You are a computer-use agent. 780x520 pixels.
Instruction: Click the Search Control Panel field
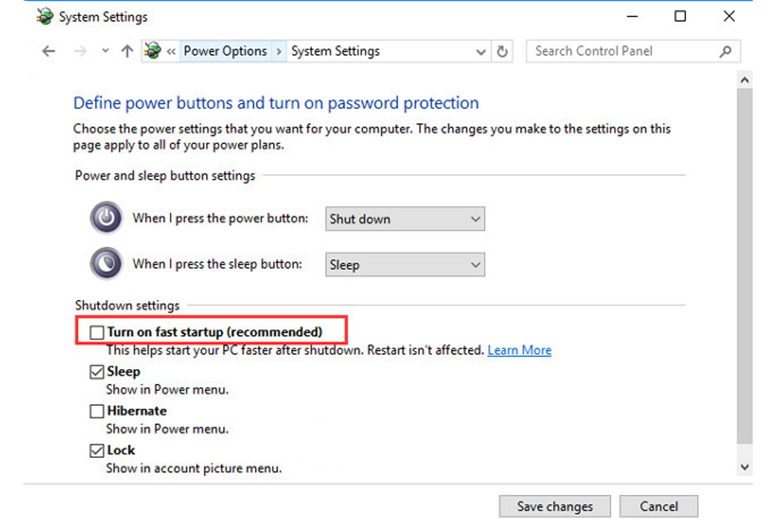[x=620, y=51]
